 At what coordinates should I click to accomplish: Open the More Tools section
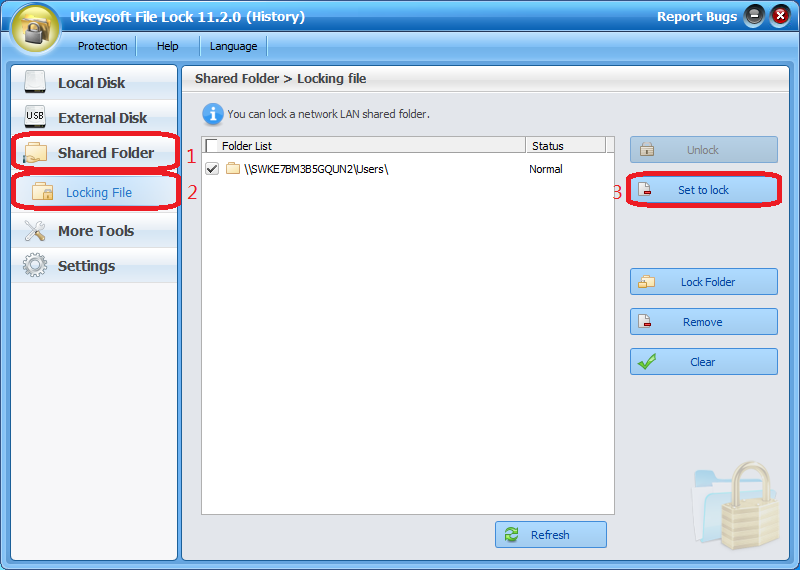(94, 231)
